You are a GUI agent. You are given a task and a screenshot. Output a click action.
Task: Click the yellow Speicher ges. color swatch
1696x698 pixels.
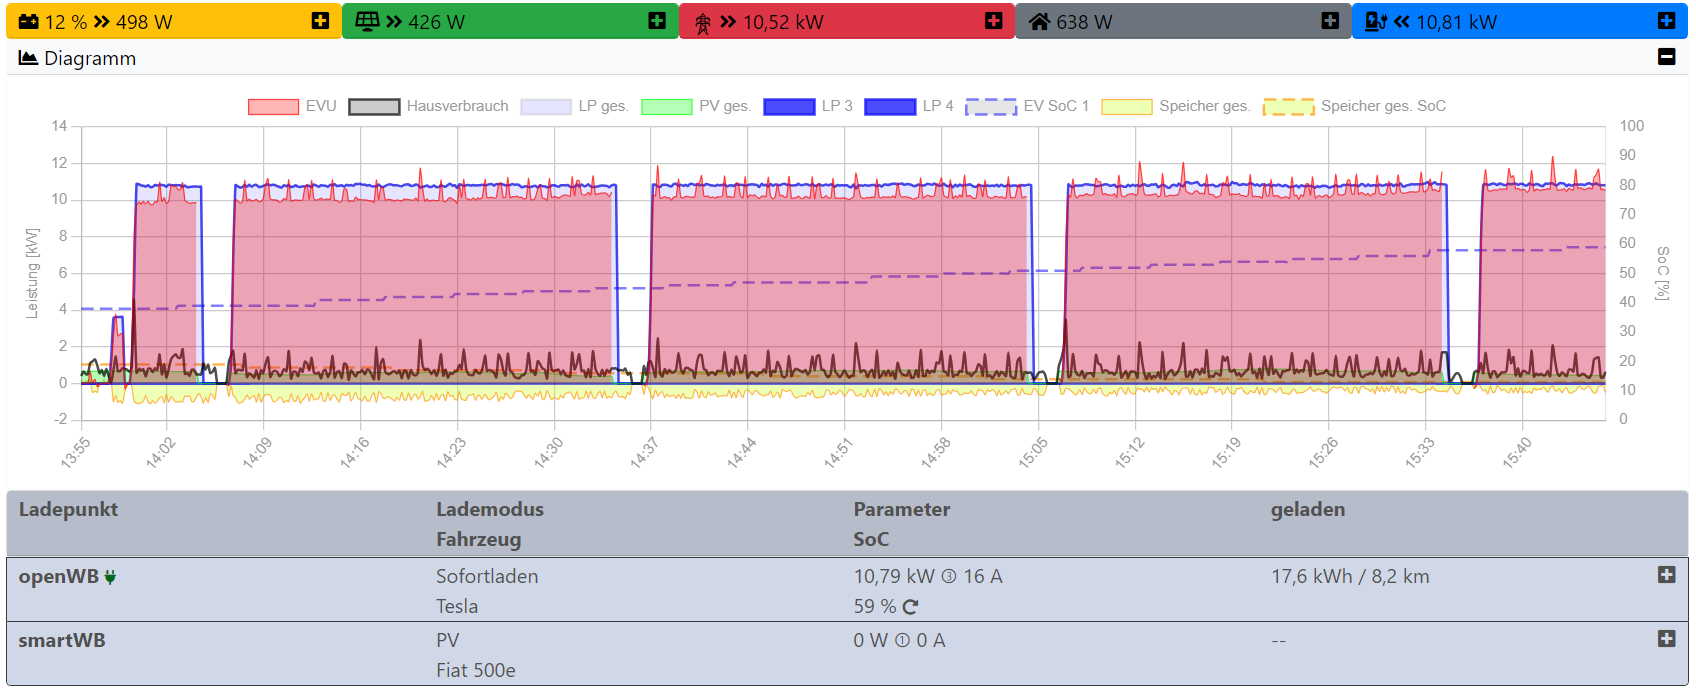(1127, 107)
